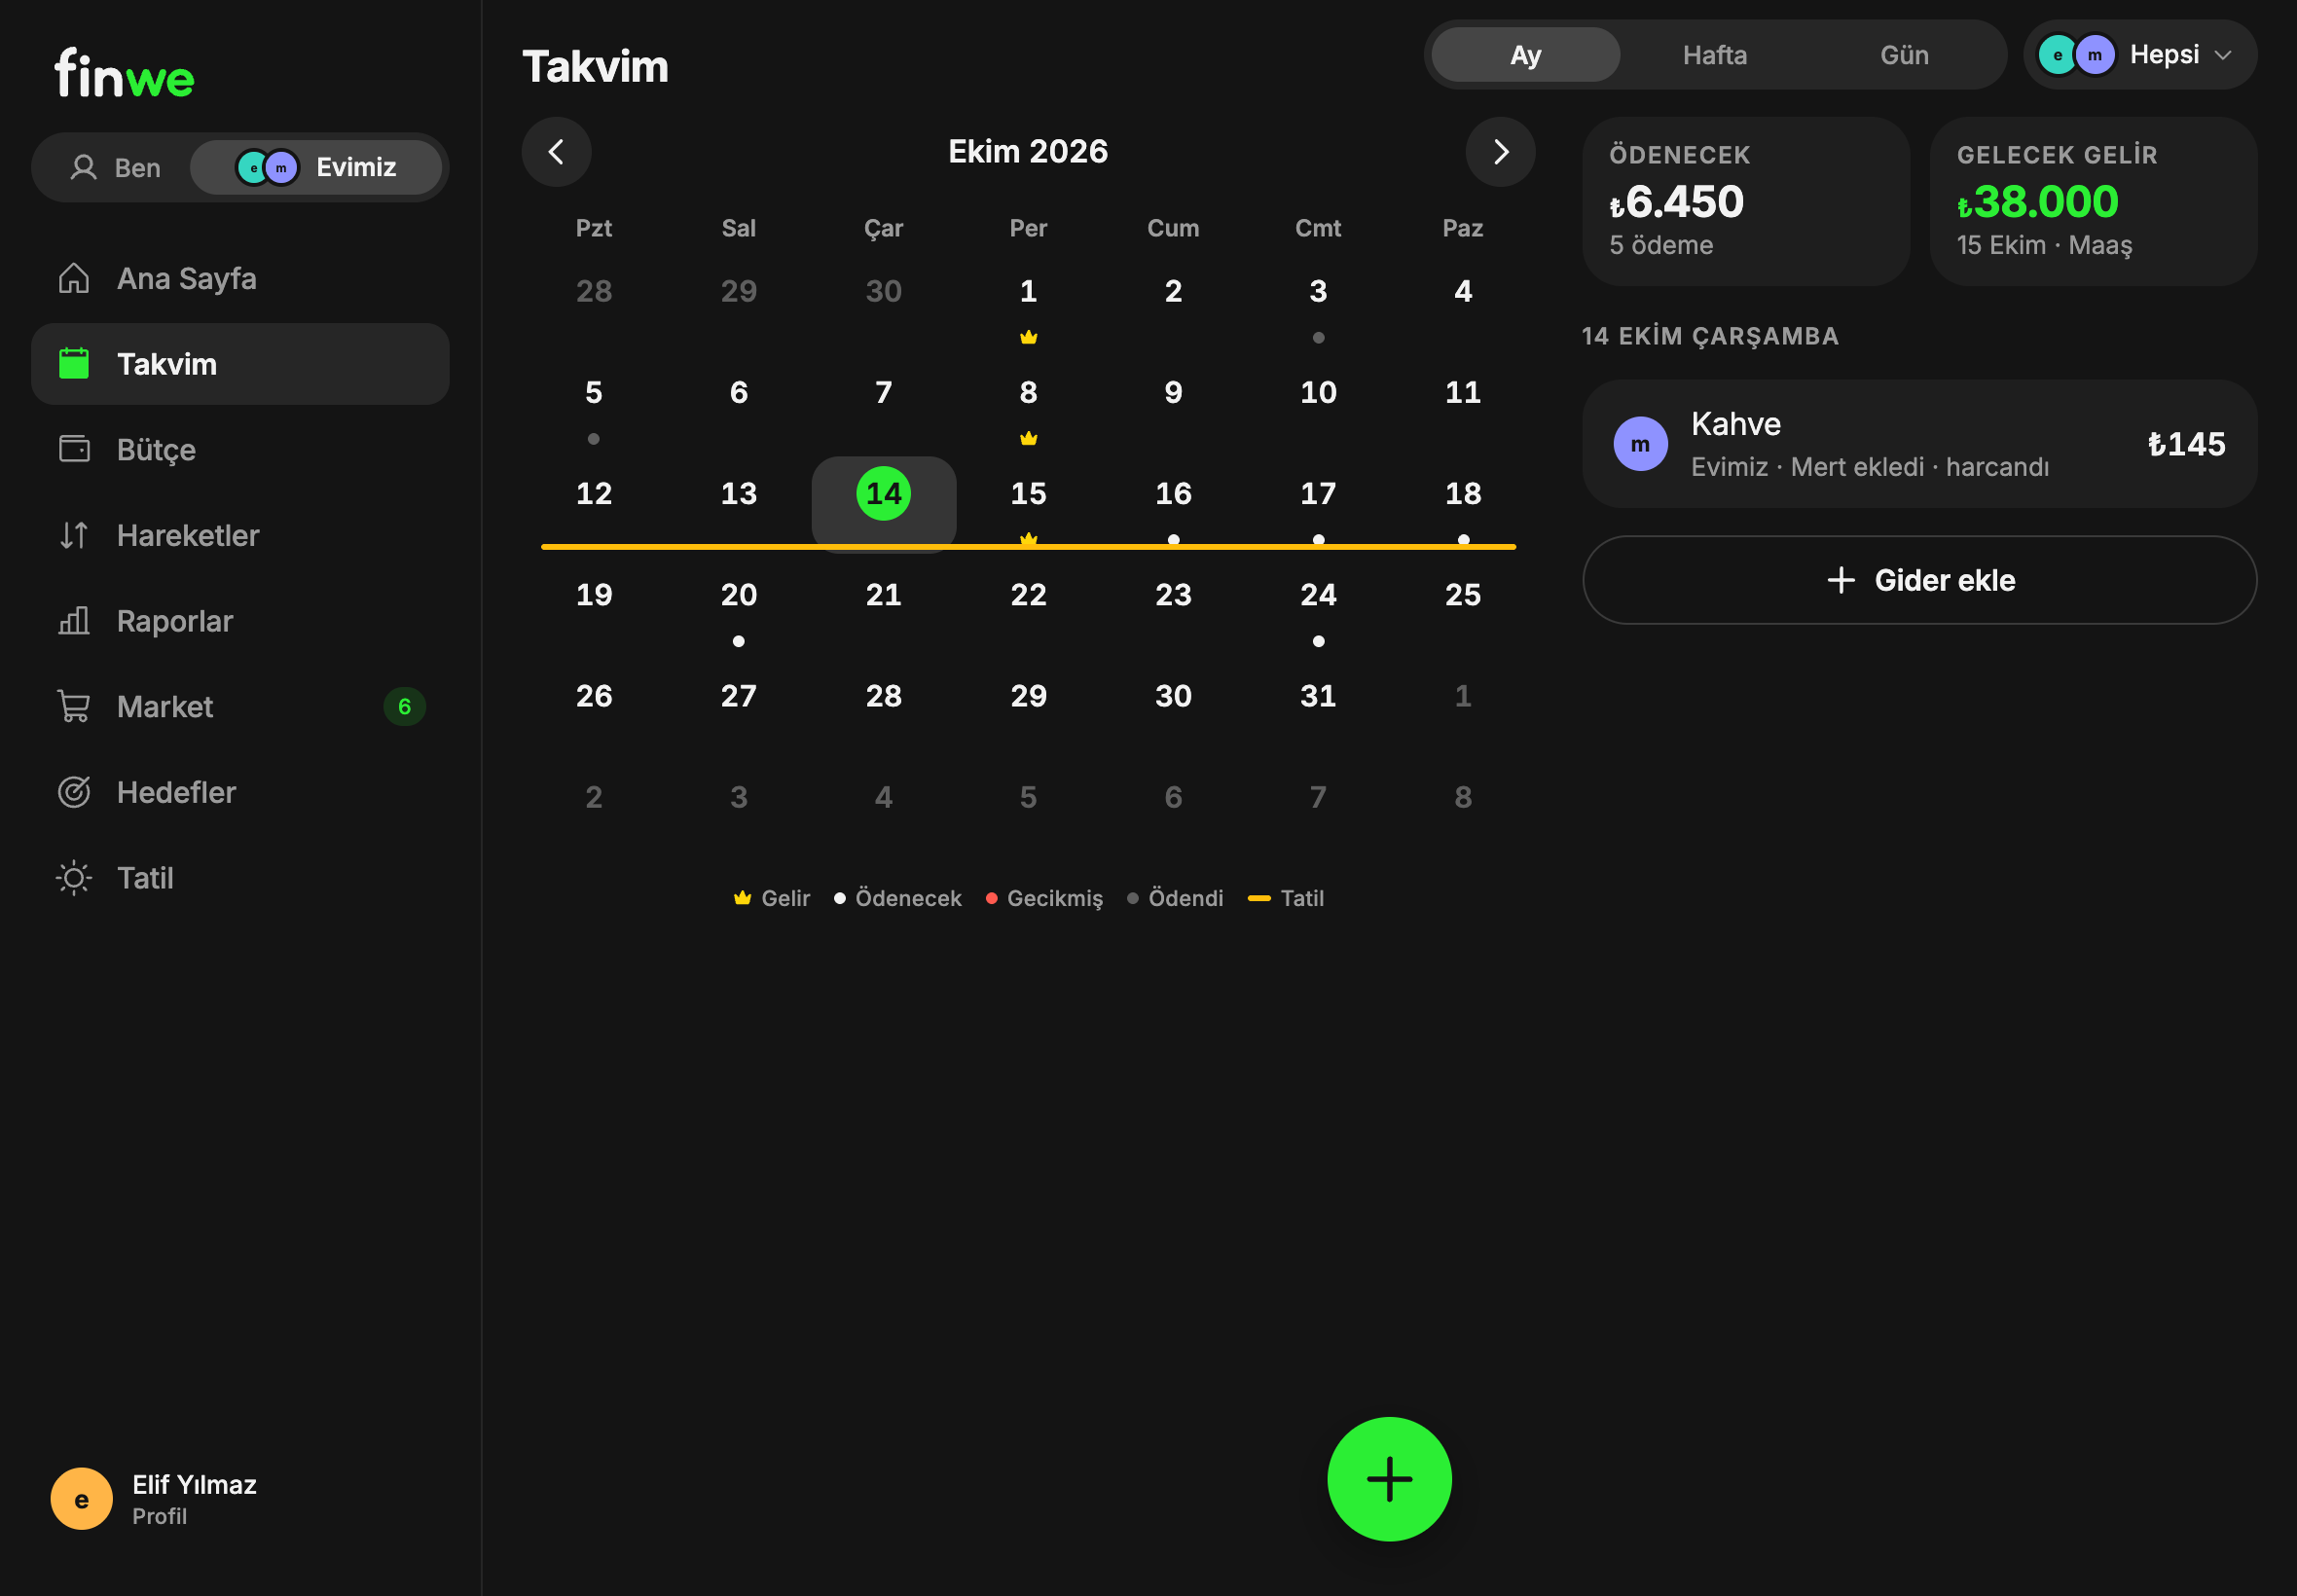Click the green Takvim calendar icon

click(74, 364)
